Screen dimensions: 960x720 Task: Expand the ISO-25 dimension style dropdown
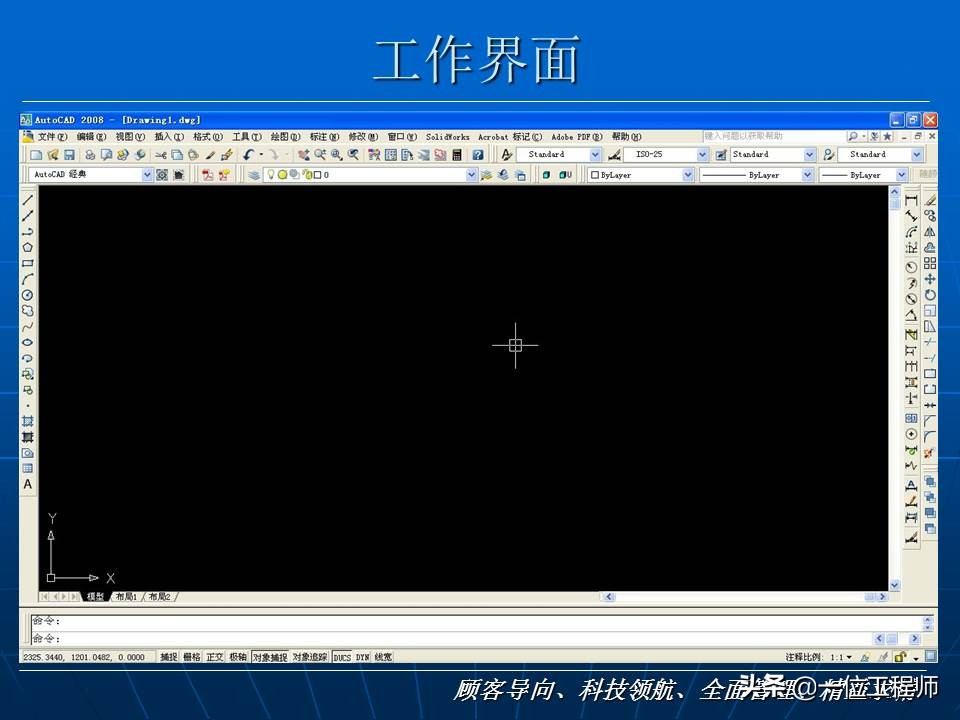coord(701,155)
